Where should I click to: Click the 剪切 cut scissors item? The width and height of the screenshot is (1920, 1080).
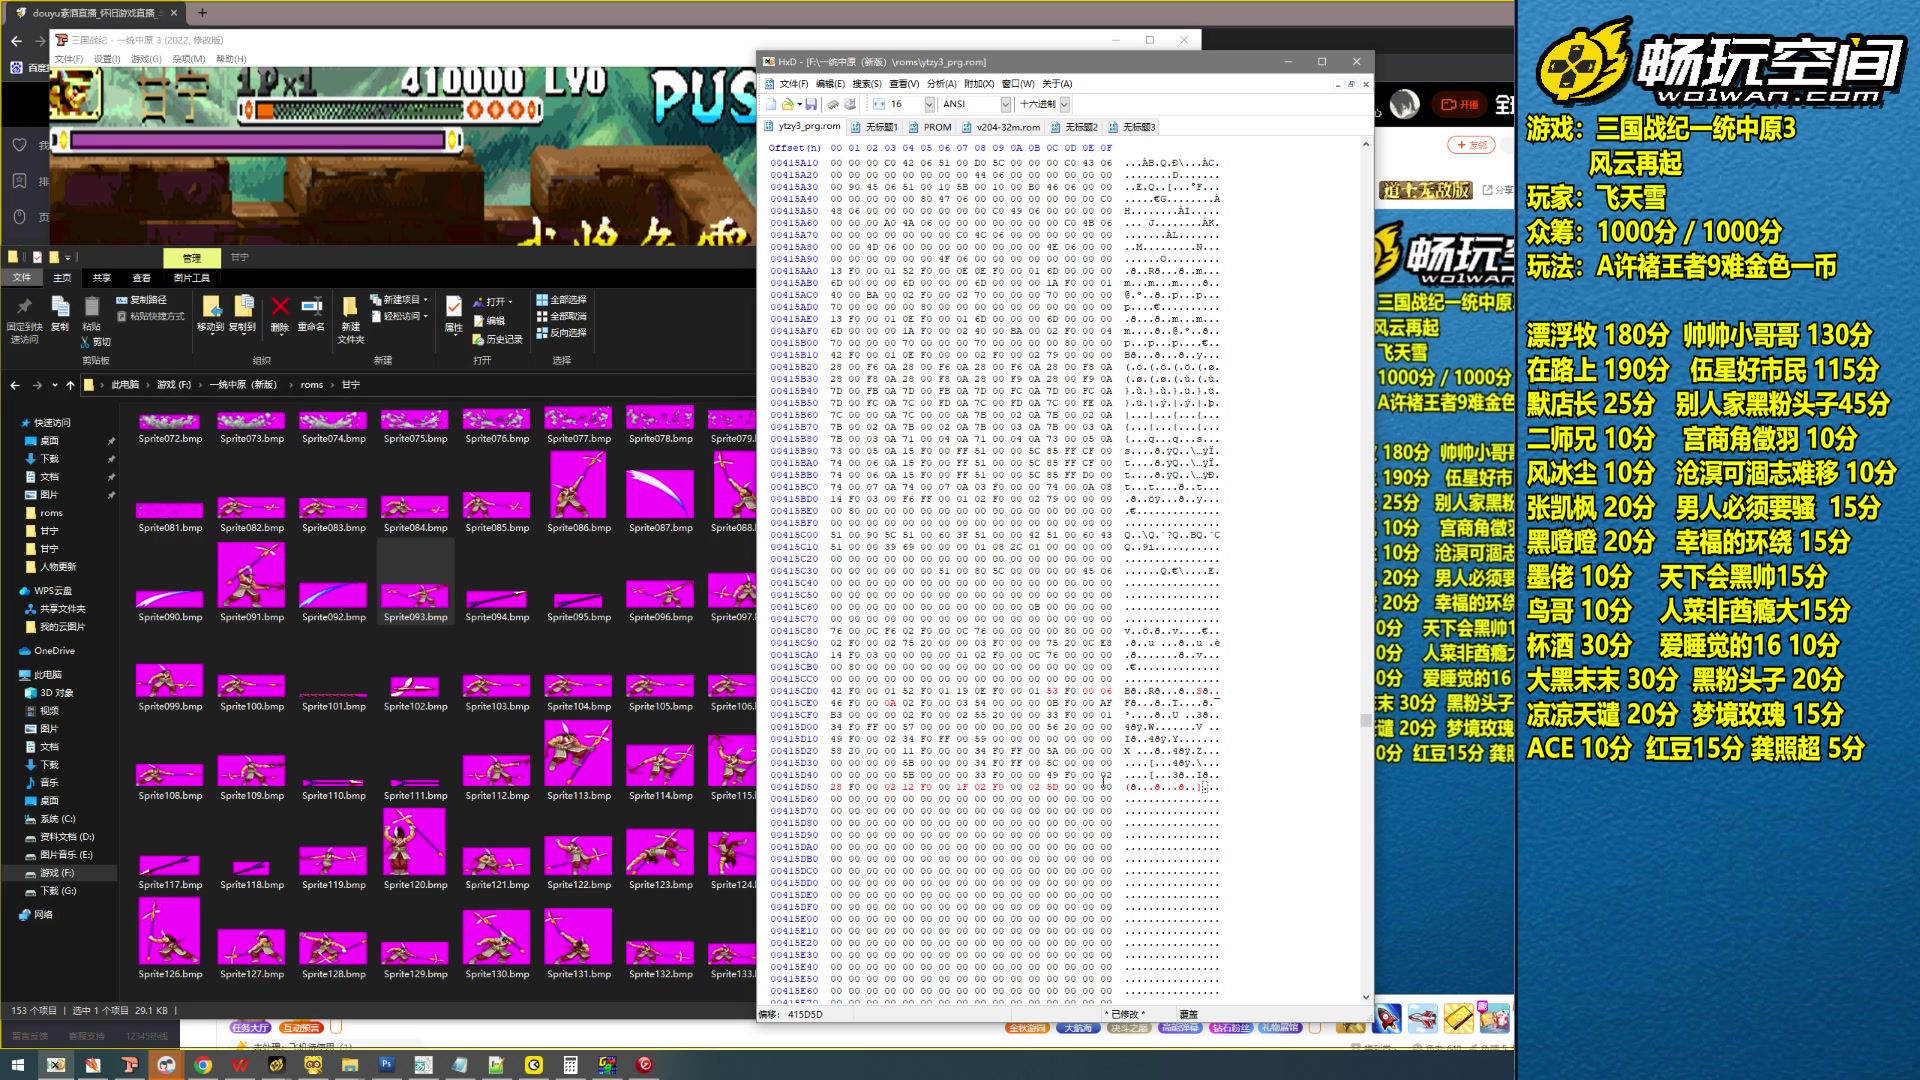[x=96, y=342]
